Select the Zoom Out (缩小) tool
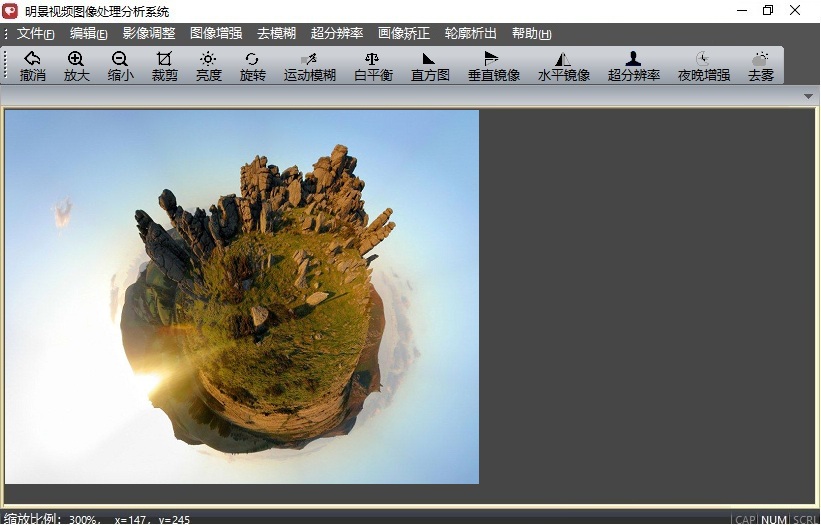The width and height of the screenshot is (821, 525). point(120,66)
